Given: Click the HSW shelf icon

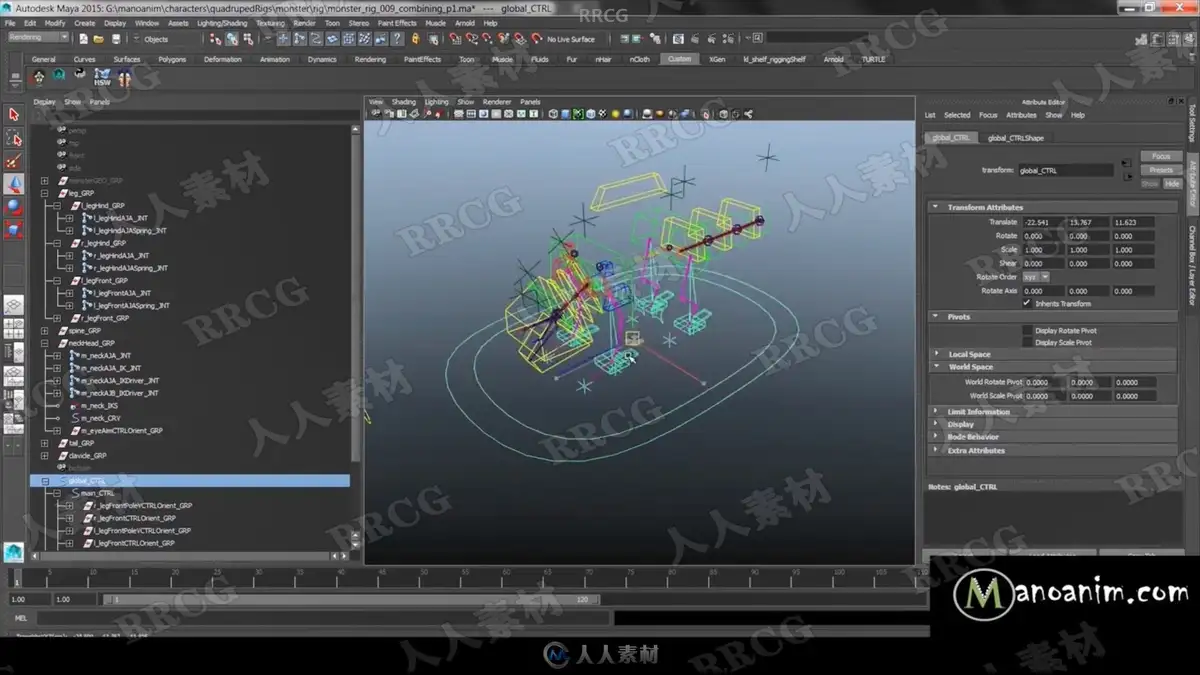Looking at the screenshot, I should (102, 77).
